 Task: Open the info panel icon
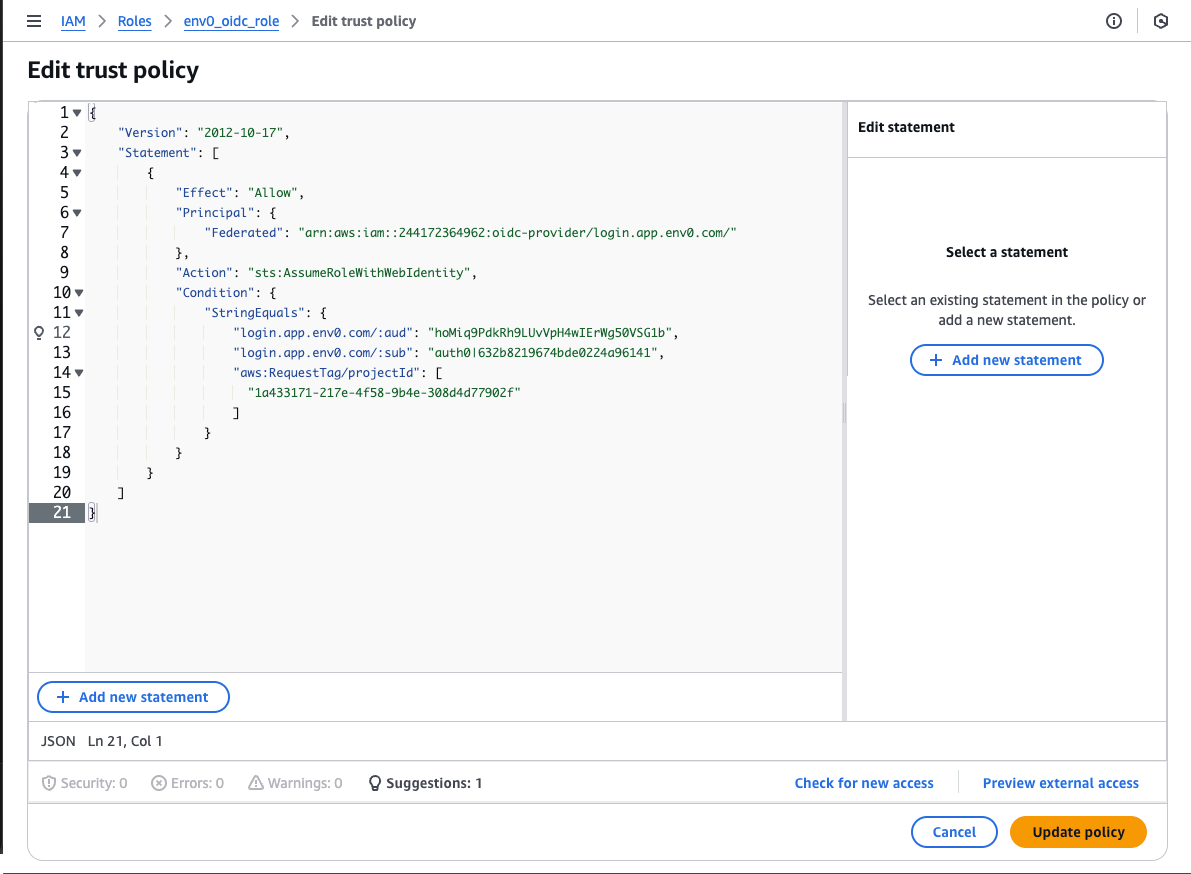[x=1114, y=21]
